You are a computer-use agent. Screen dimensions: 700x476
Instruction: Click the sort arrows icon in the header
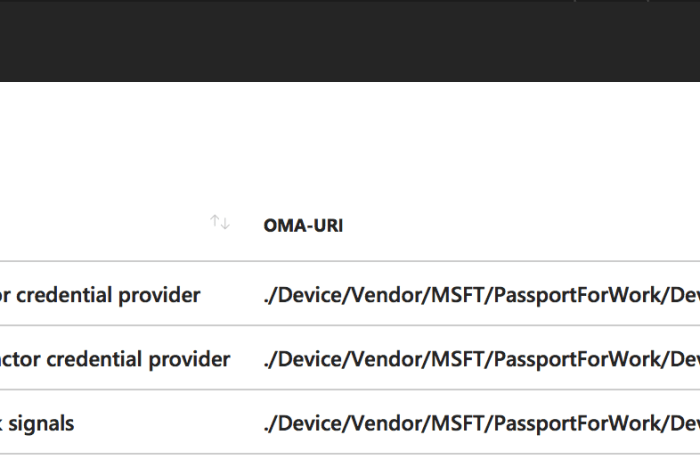(x=220, y=223)
